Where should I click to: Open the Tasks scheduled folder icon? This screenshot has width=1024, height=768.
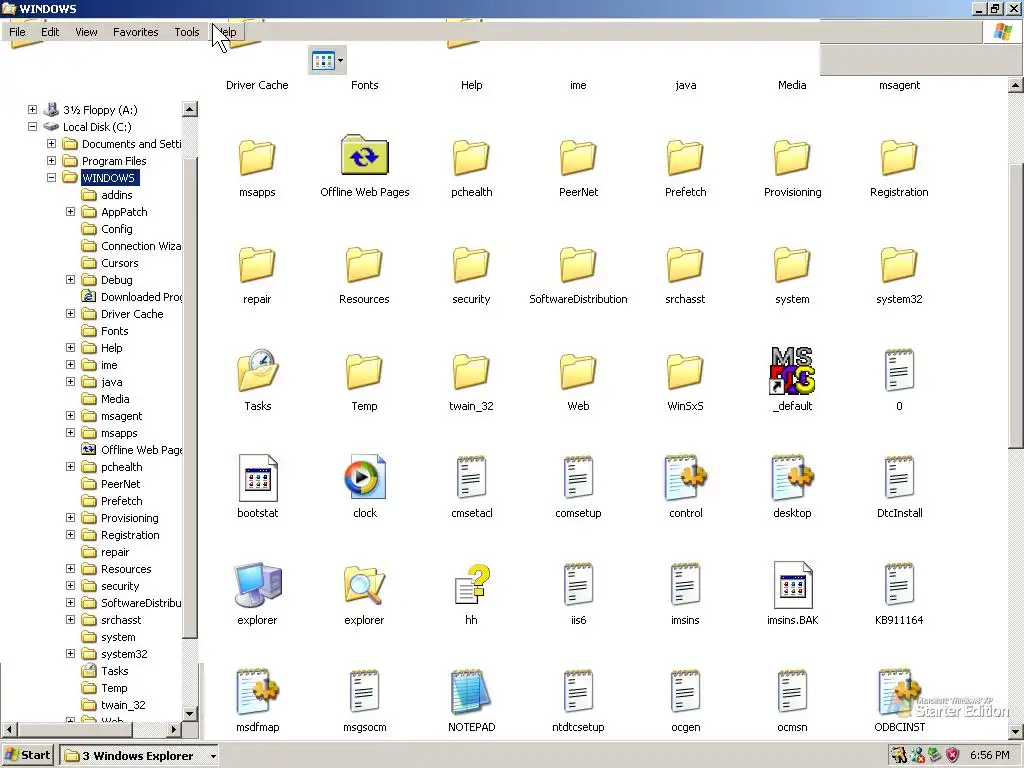(257, 370)
